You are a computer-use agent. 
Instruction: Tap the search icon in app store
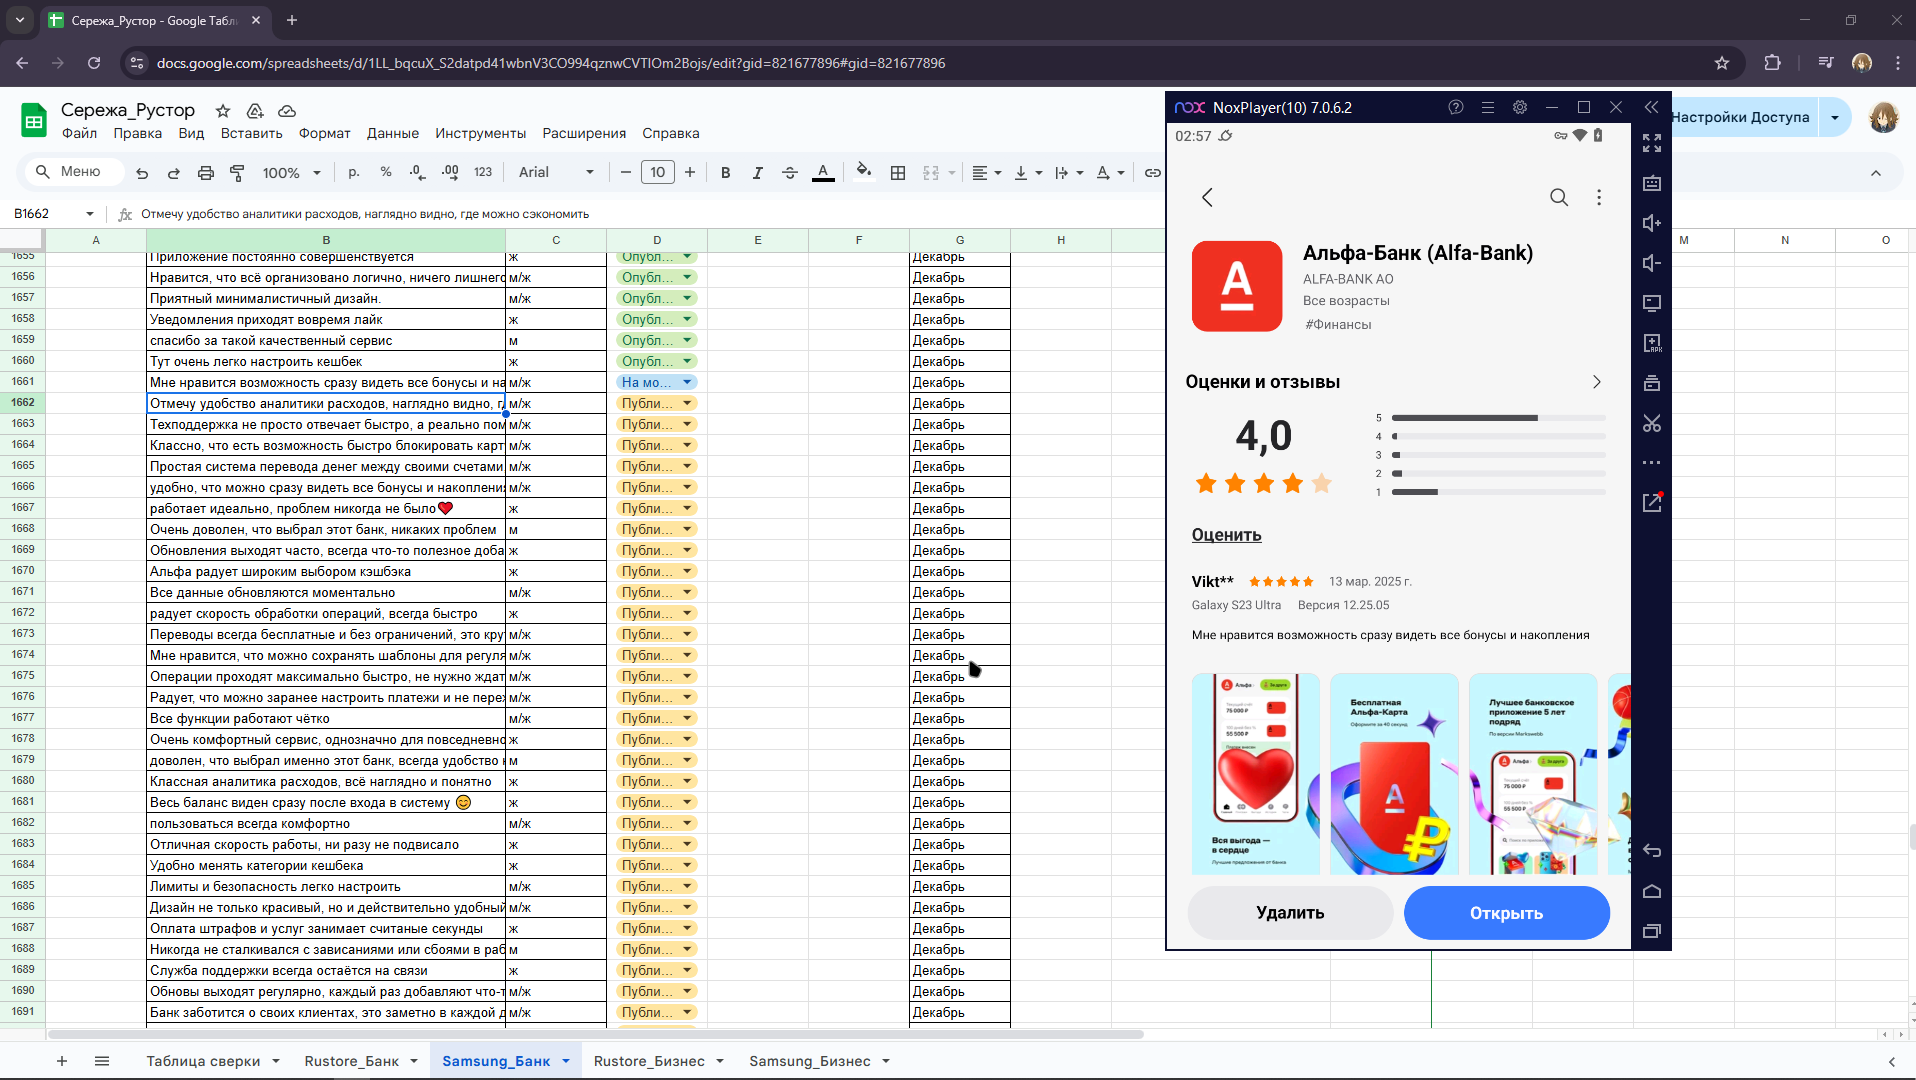click(x=1558, y=197)
